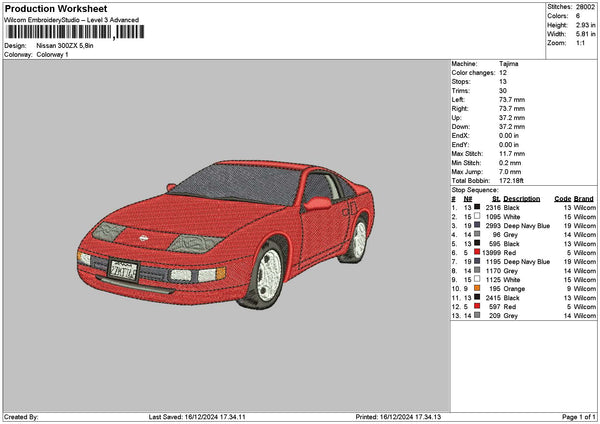This screenshot has height=424, width=600.
Task: Select the 2316 stitch count in row 1
Action: coord(493,207)
